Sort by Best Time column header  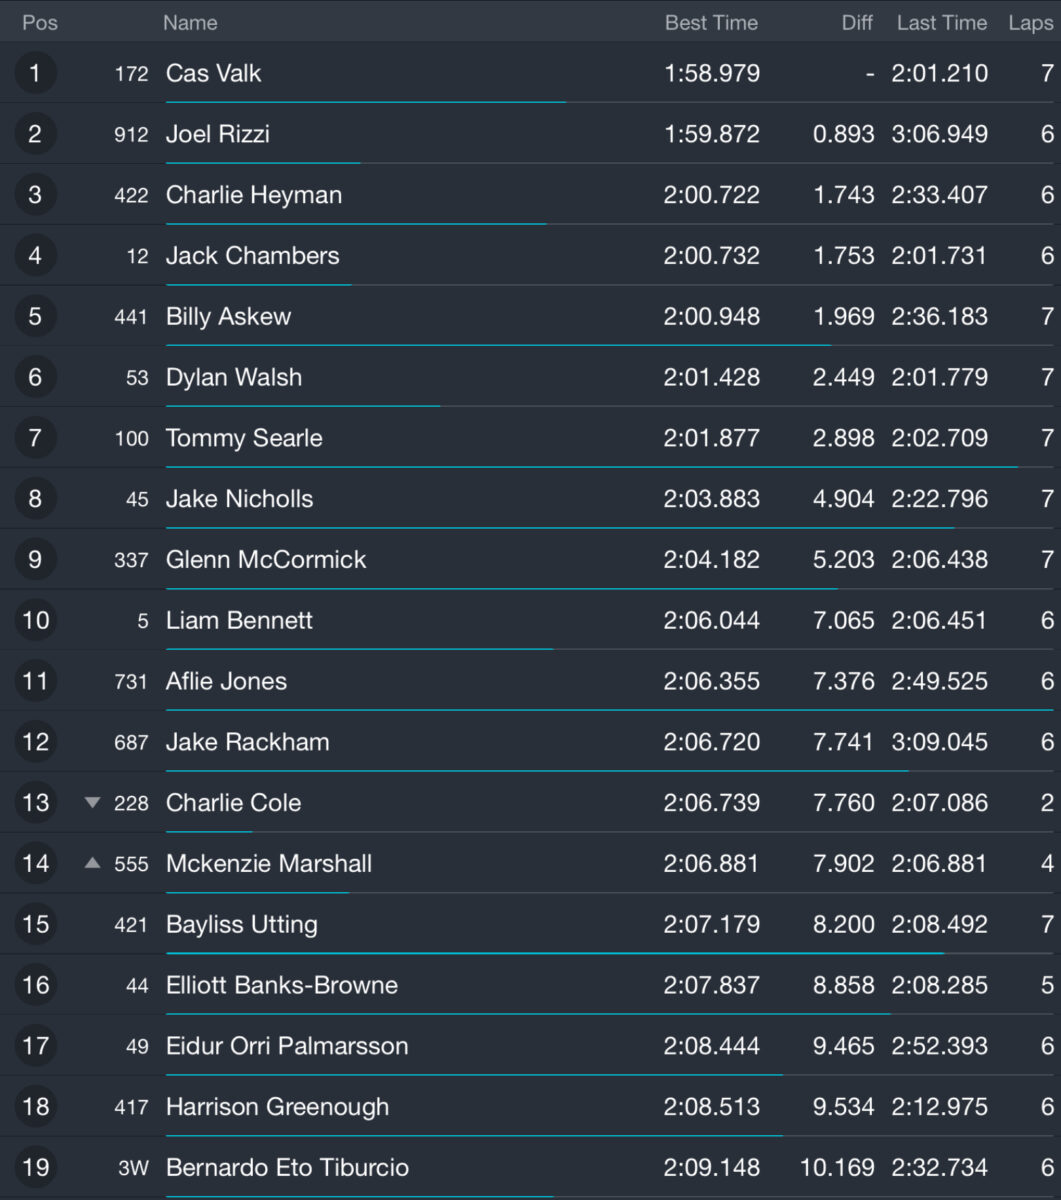(x=711, y=22)
